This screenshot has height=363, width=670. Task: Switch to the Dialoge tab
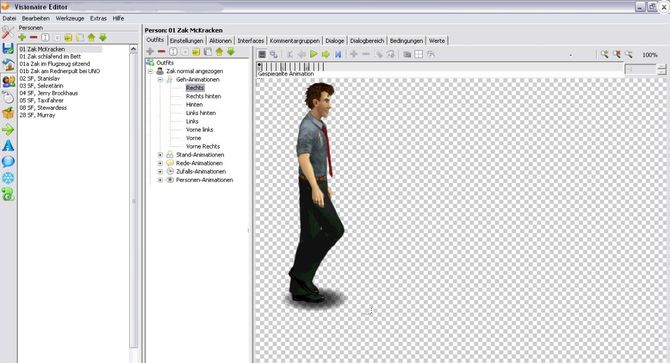pos(335,41)
